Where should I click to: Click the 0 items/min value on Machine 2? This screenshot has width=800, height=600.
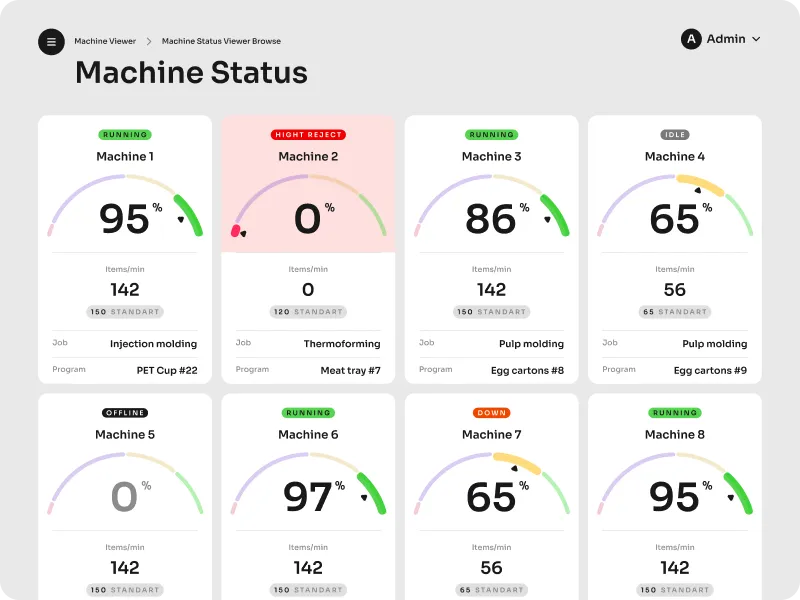(x=308, y=290)
